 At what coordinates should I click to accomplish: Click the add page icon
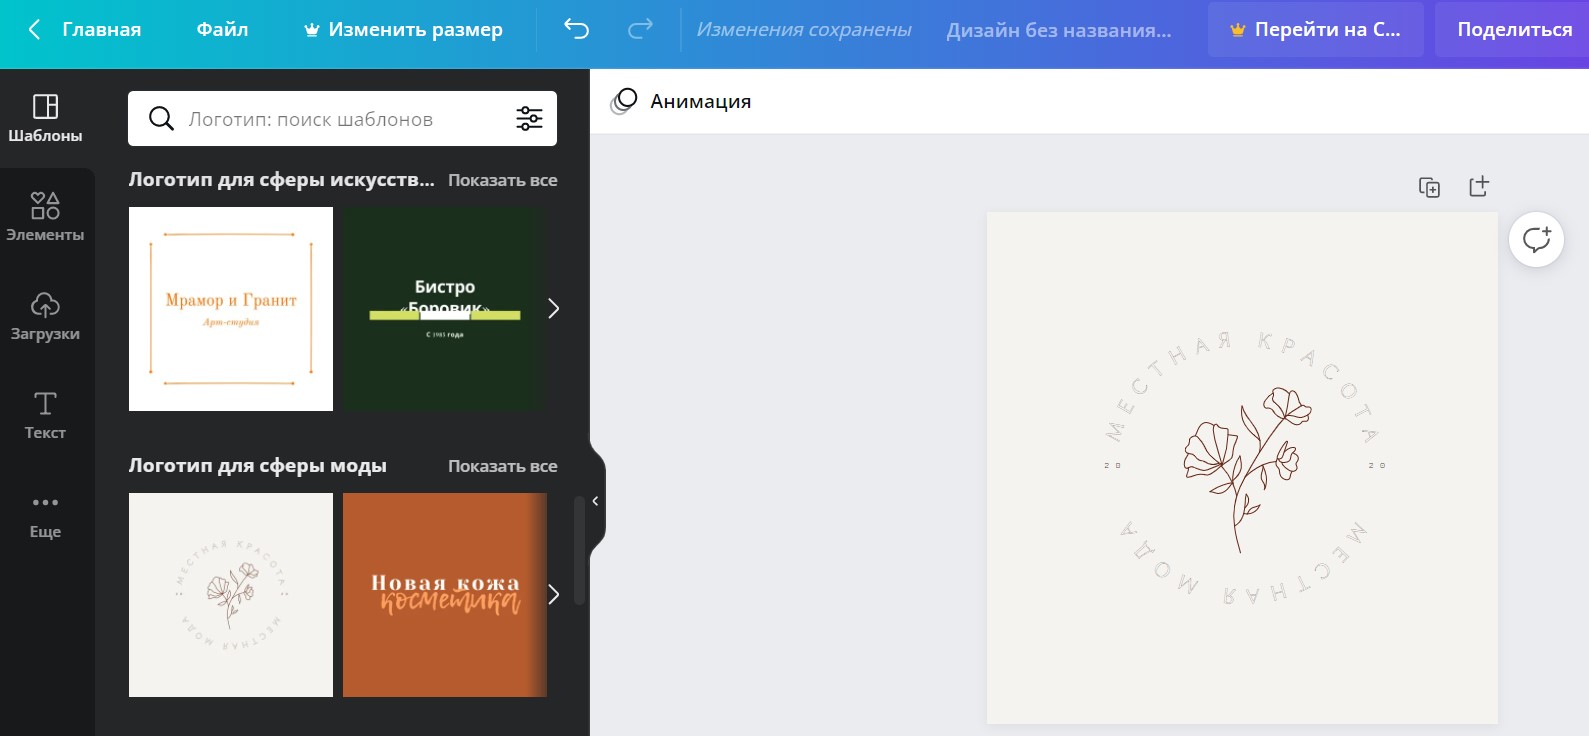click(x=1479, y=187)
